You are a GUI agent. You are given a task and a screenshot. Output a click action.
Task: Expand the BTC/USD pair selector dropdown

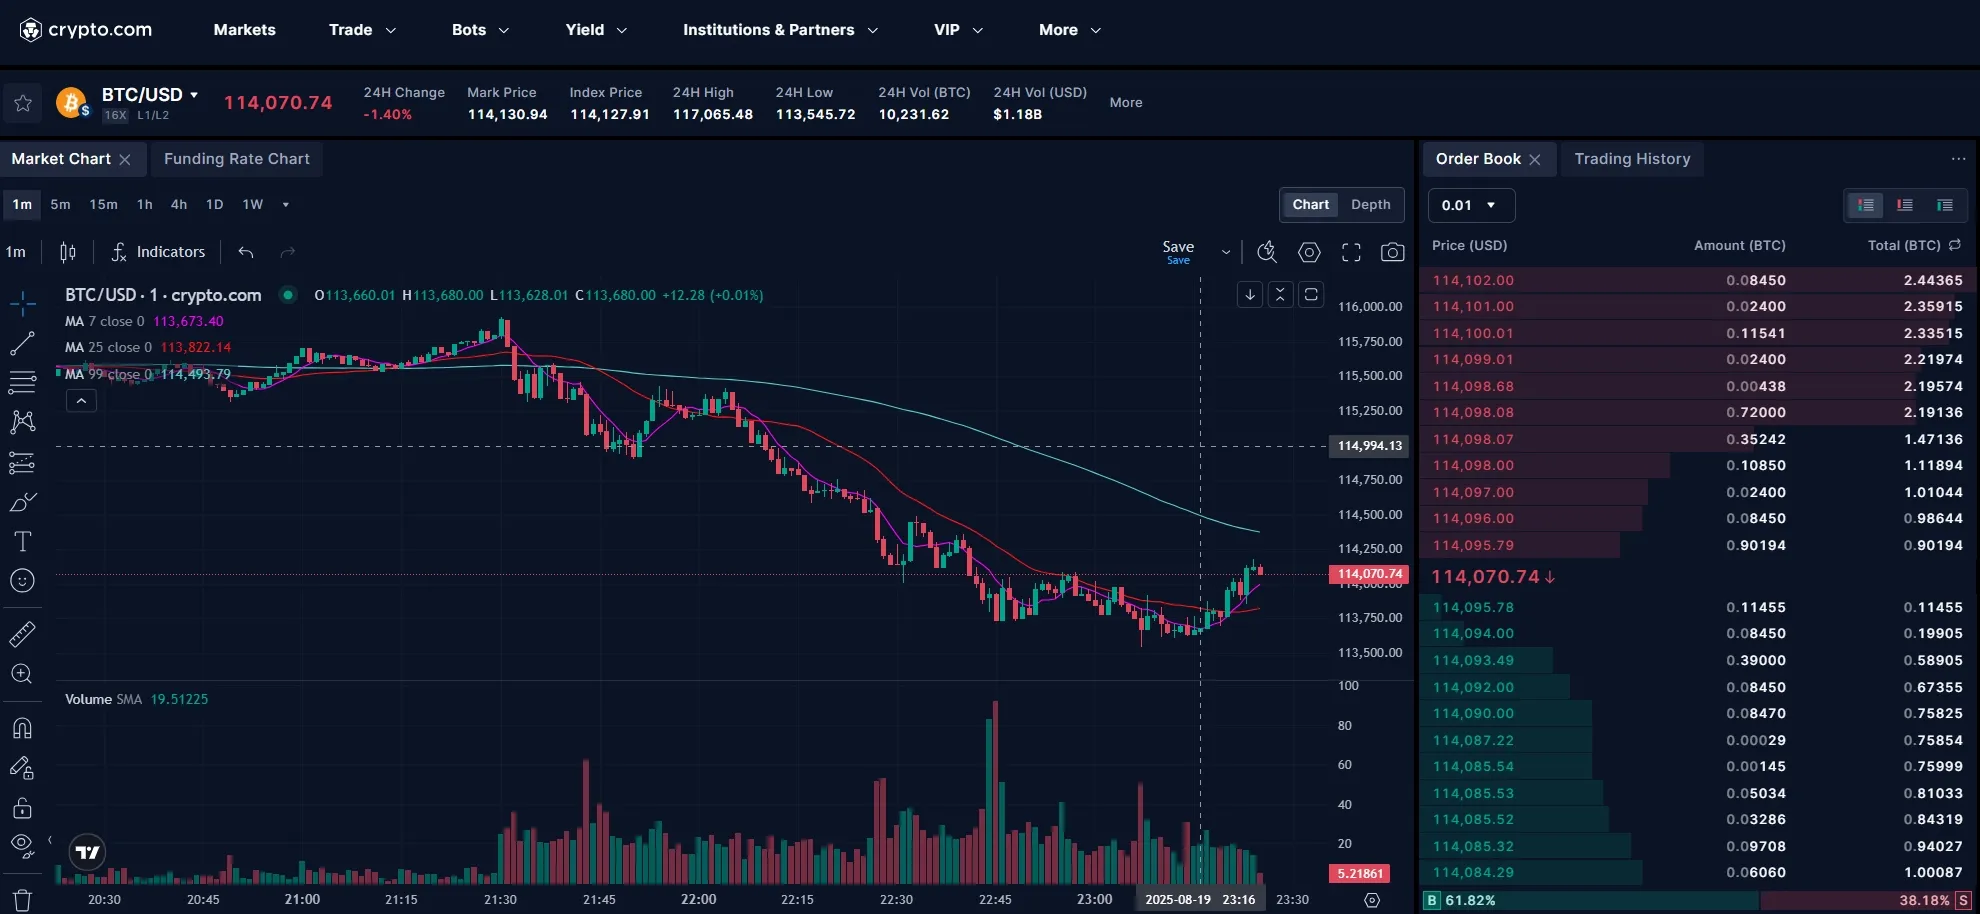click(x=194, y=95)
